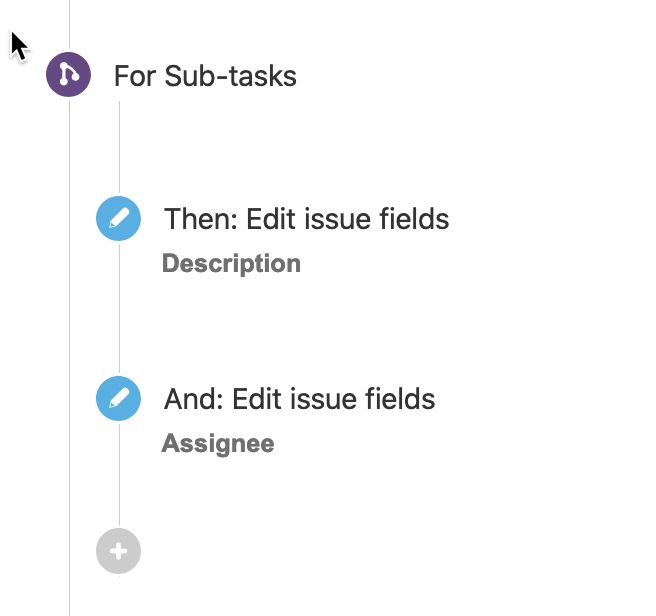Open the For Sub-tasks branch
Image resolution: width=656 pixels, height=616 pixels.
(x=205, y=76)
